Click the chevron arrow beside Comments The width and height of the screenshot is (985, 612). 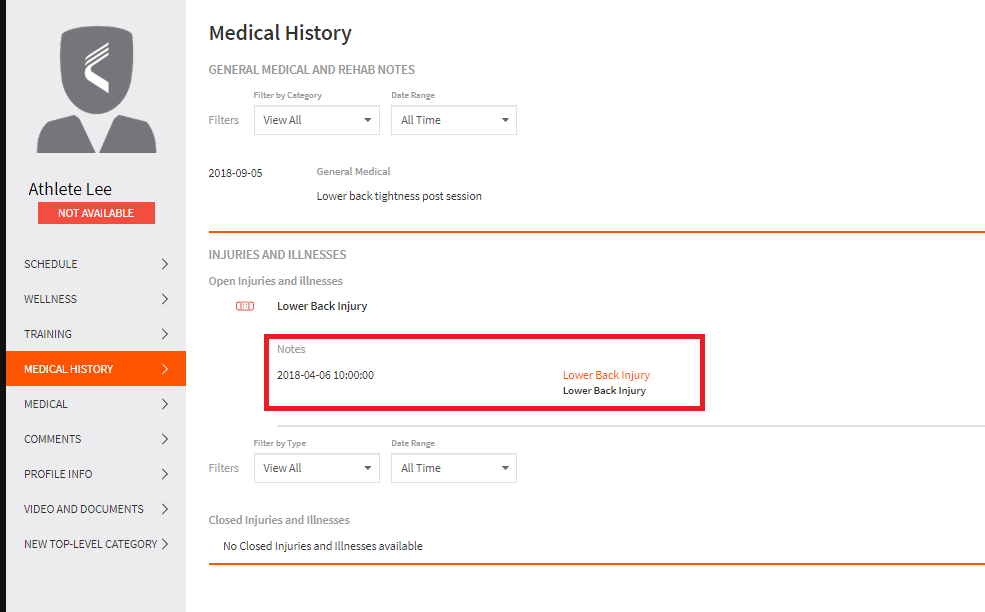pyautogui.click(x=165, y=439)
